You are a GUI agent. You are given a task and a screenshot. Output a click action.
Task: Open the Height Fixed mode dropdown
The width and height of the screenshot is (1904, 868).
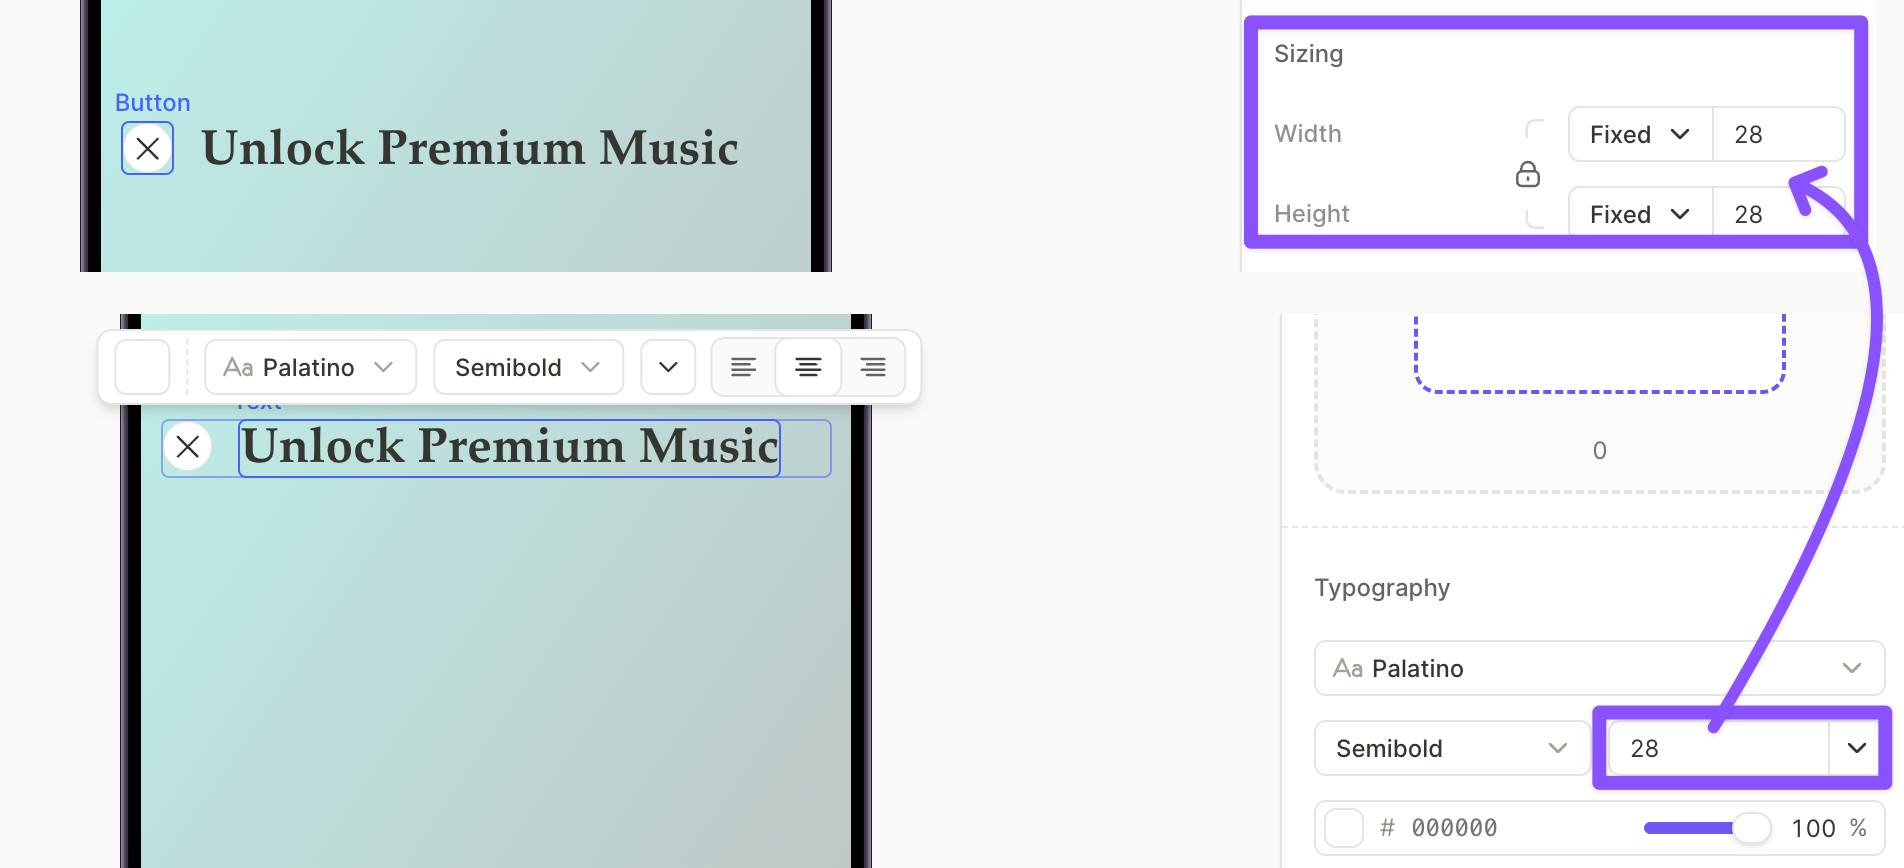(1640, 213)
